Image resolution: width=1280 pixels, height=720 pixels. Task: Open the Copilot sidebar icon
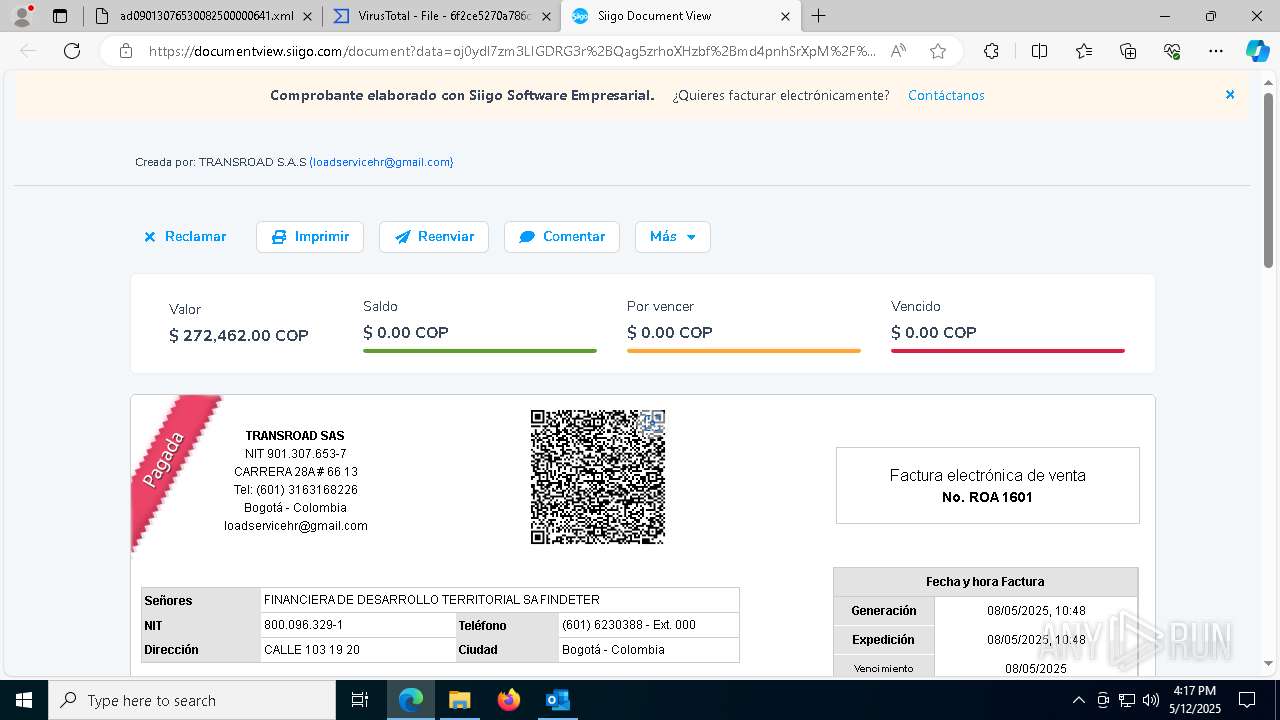pyautogui.click(x=1257, y=51)
